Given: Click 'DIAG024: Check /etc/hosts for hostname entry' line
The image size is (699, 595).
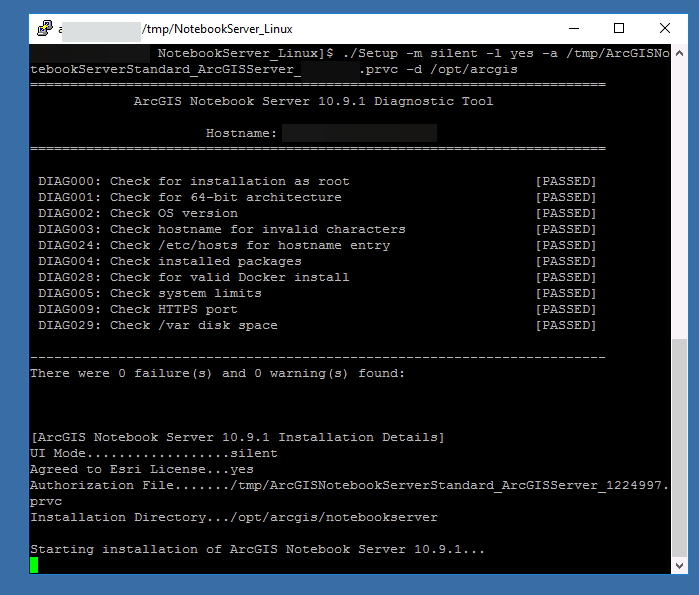Looking at the screenshot, I should tap(214, 246).
